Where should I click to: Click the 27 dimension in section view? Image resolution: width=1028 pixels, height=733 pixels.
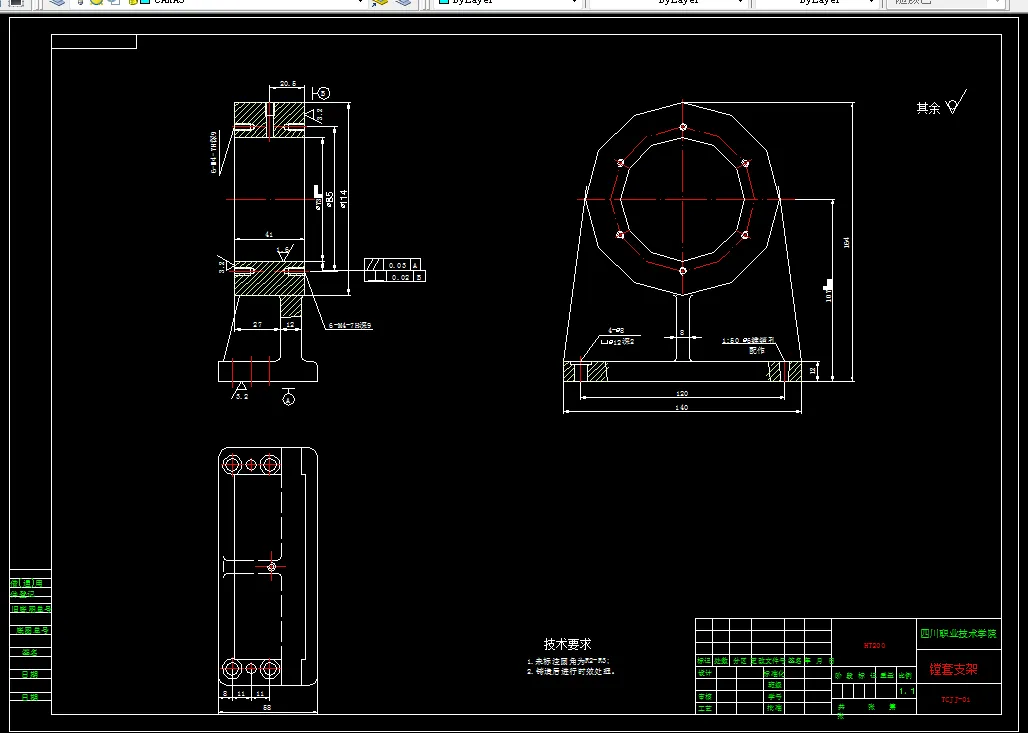(x=257, y=325)
